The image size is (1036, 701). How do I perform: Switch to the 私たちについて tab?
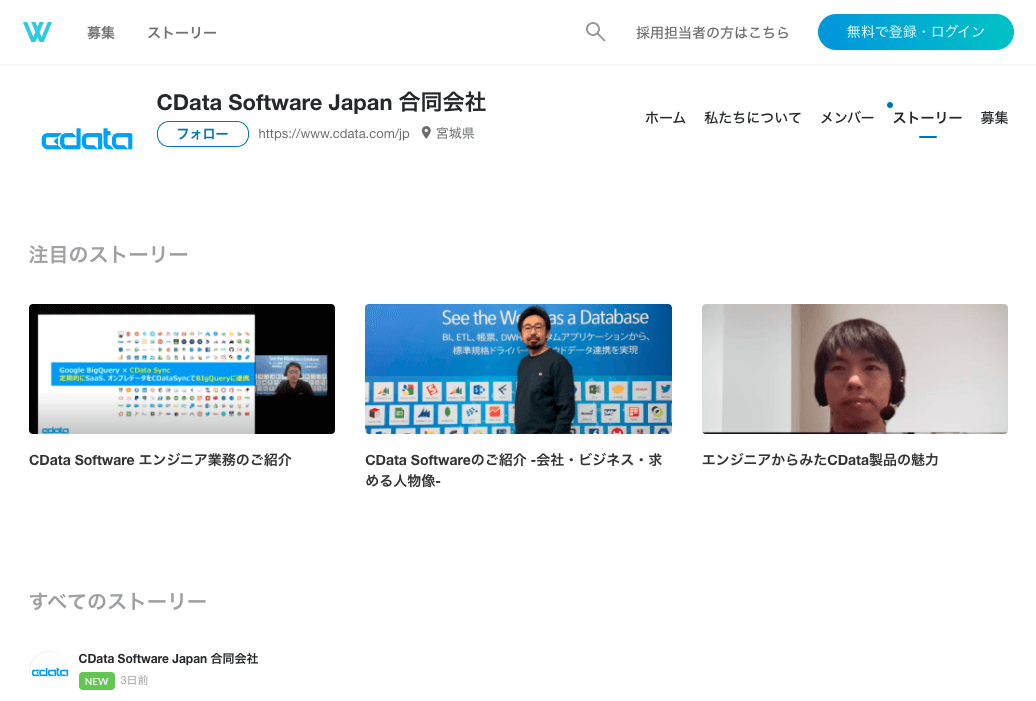(753, 118)
